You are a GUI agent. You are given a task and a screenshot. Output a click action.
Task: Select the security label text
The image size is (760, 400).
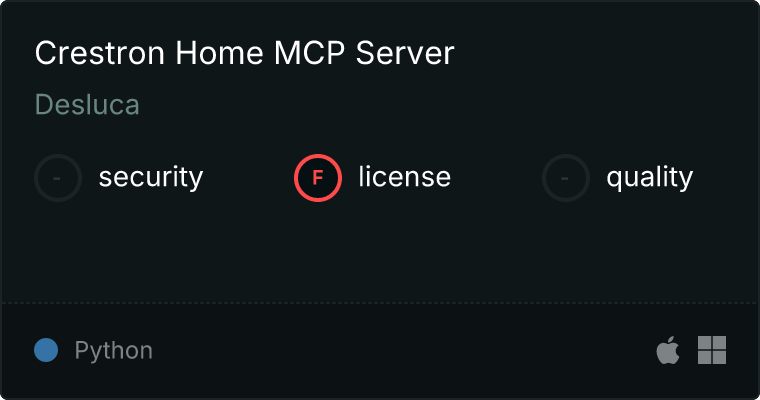point(151,177)
